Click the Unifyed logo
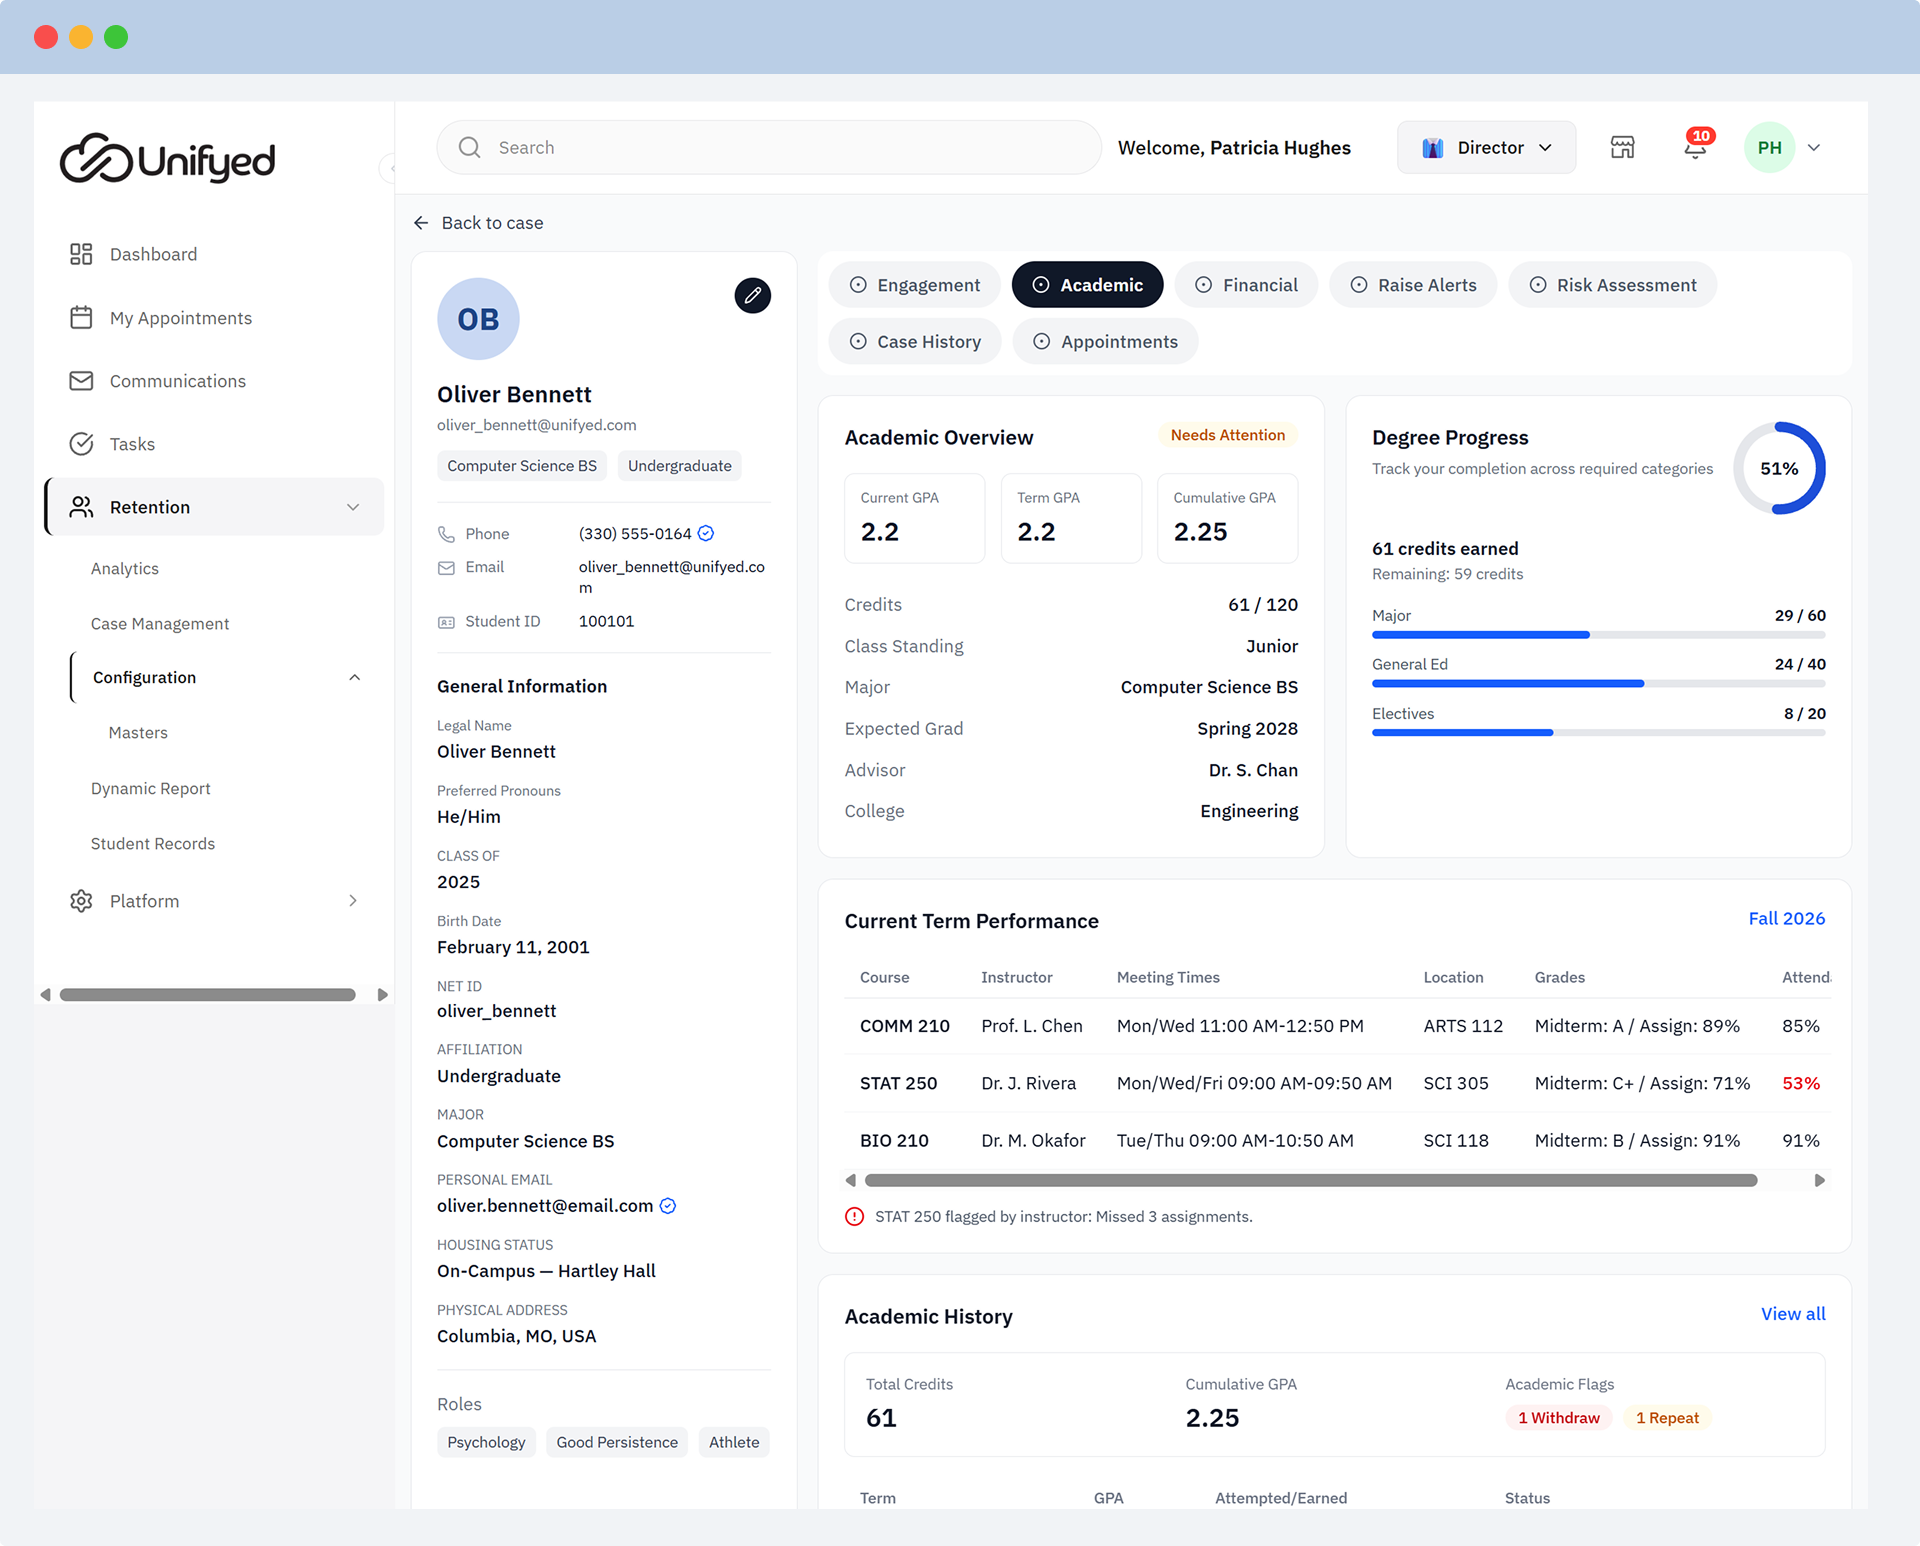 pyautogui.click(x=167, y=159)
